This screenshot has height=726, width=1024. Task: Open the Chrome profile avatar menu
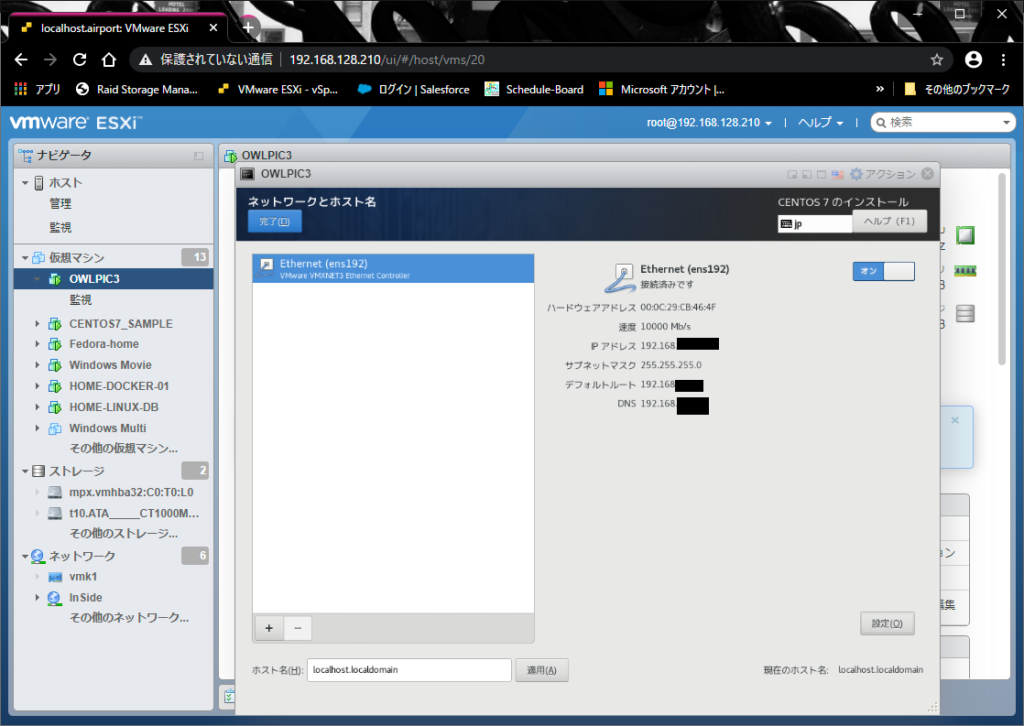click(973, 59)
